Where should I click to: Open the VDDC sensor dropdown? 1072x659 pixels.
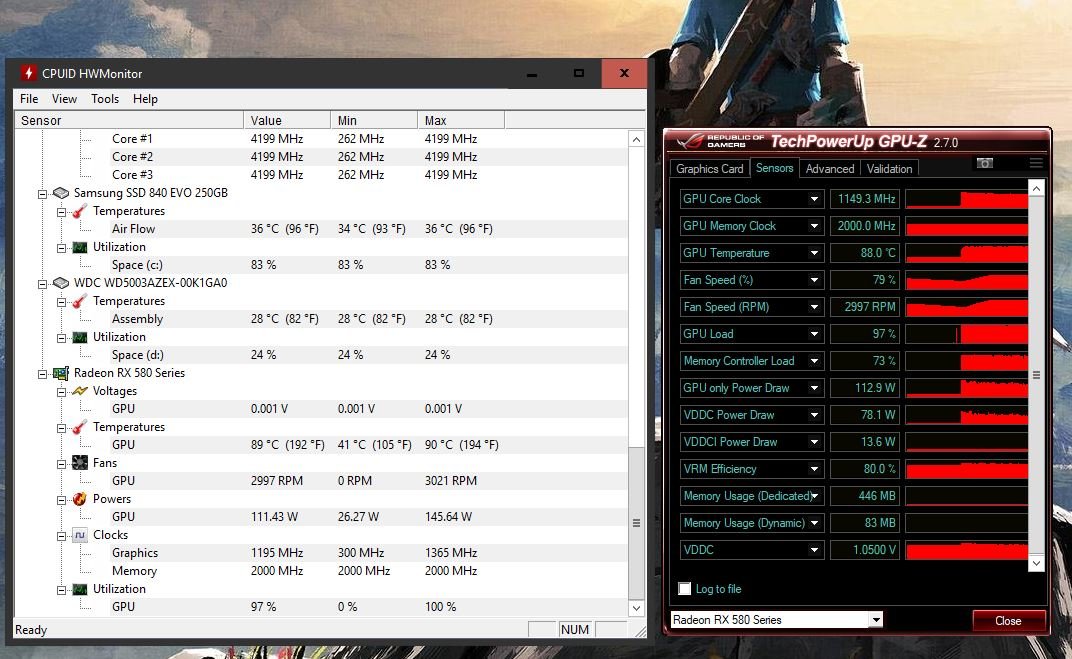(x=814, y=550)
